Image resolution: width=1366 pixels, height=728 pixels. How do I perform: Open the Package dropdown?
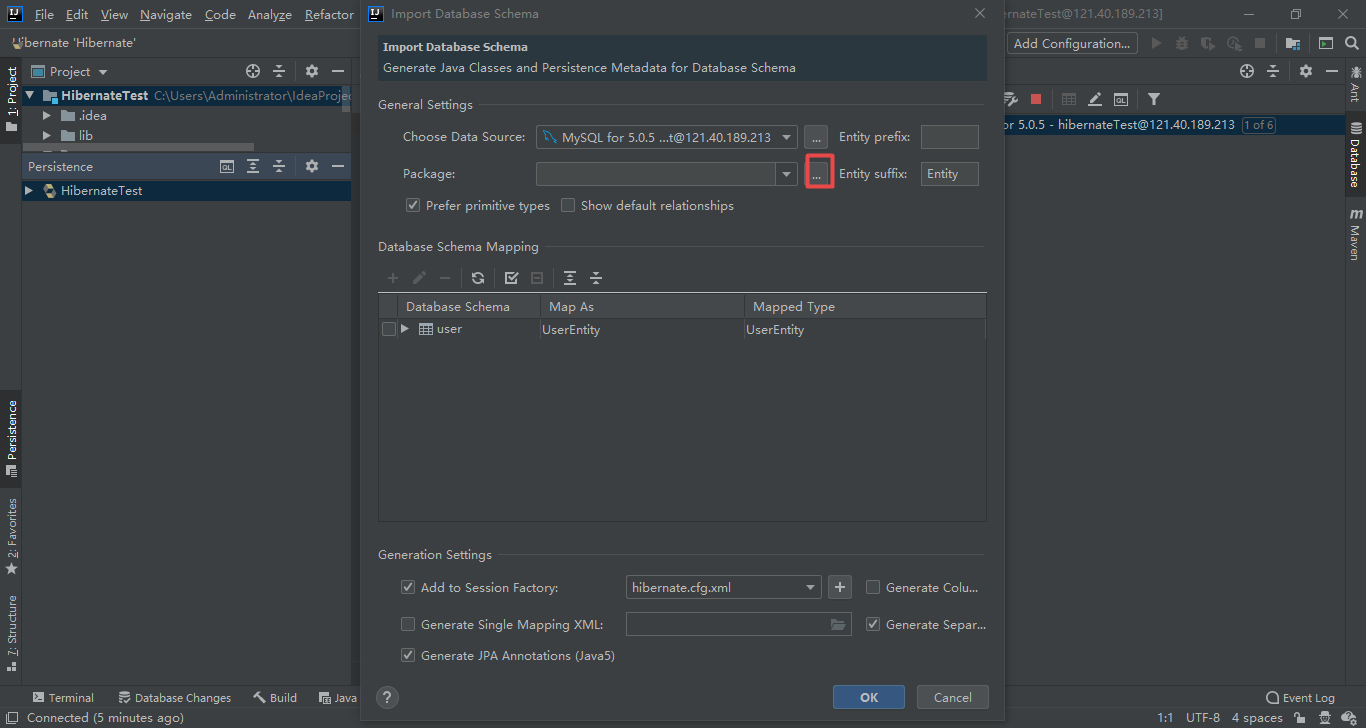click(786, 173)
